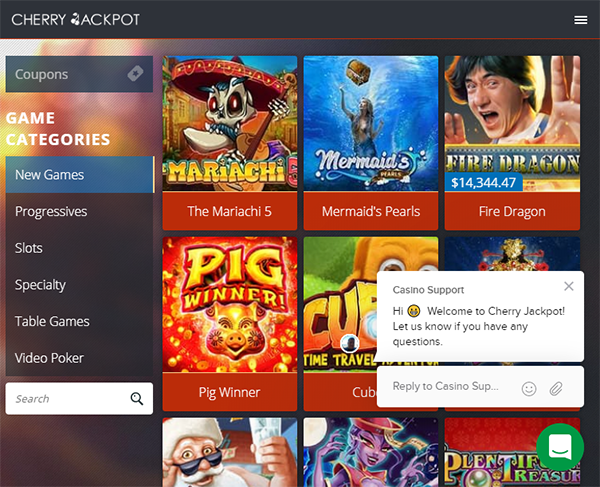Open the Mermaid's Pearls game thumbnail
The height and width of the screenshot is (487, 600).
[x=371, y=123]
